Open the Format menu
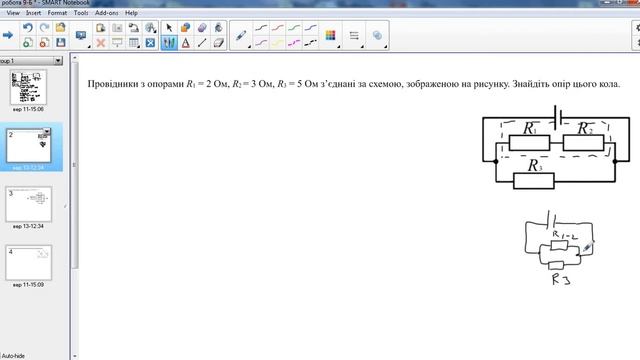 tap(57, 13)
